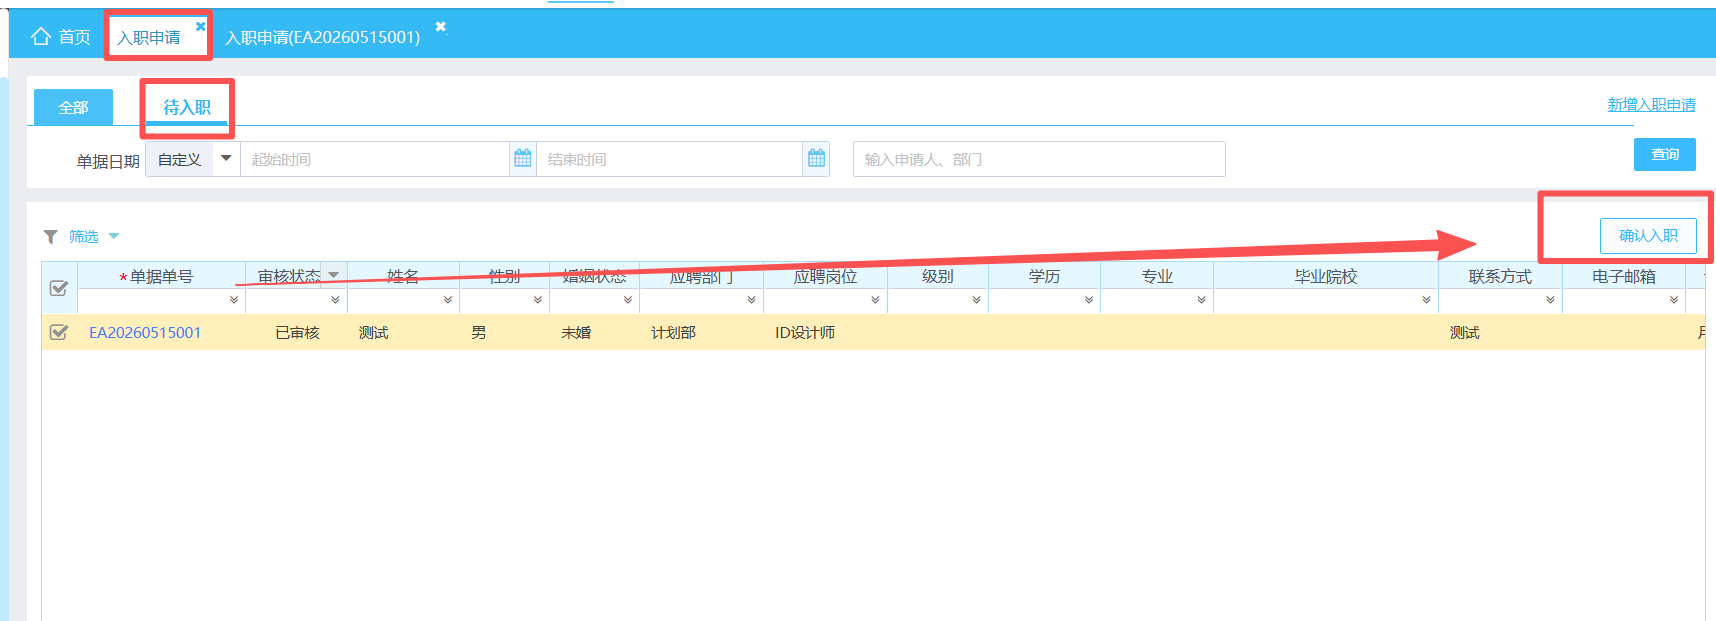Open the 审核状态 column header dropdown
This screenshot has width=1716, height=621.
pos(334,275)
